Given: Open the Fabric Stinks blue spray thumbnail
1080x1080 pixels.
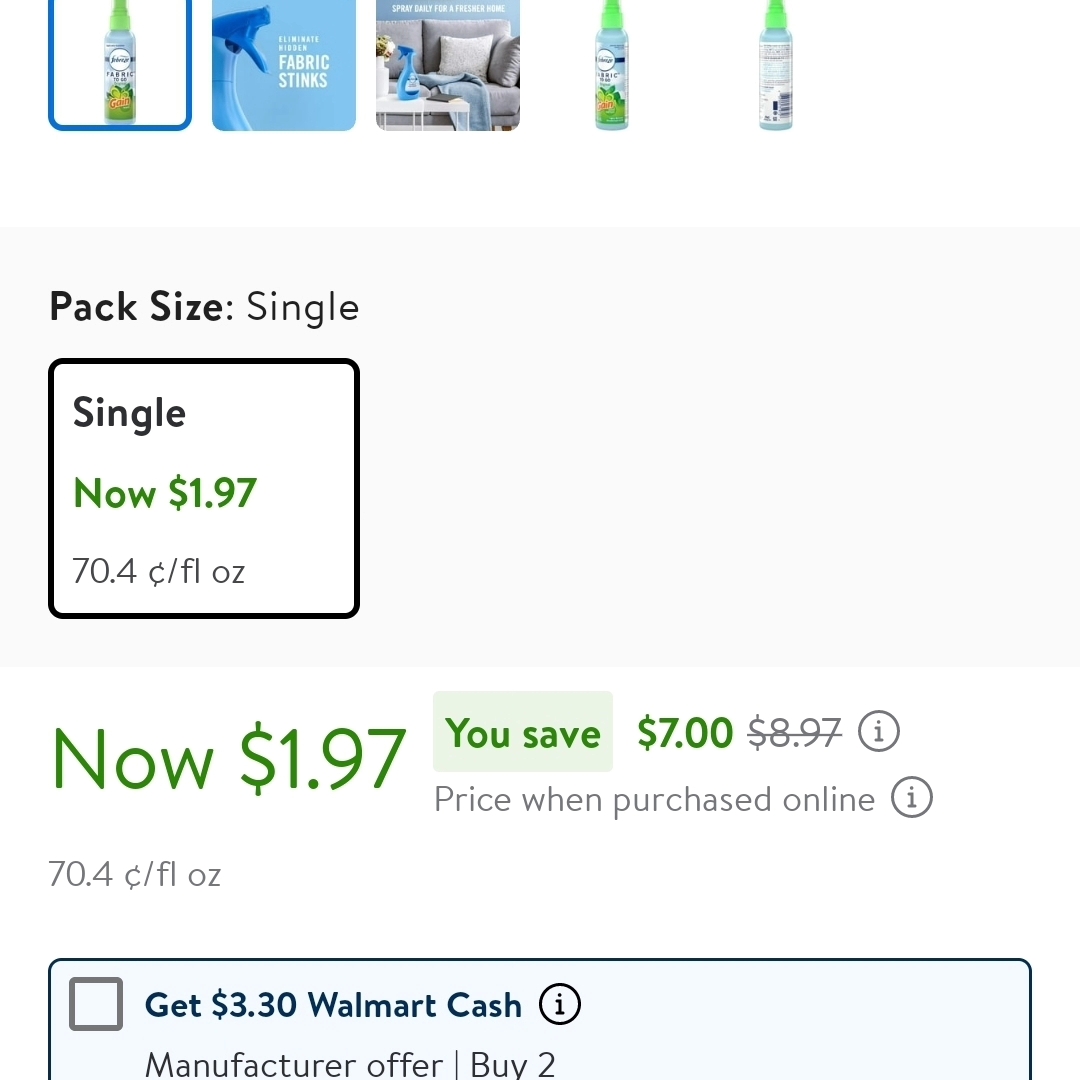Looking at the screenshot, I should (284, 64).
